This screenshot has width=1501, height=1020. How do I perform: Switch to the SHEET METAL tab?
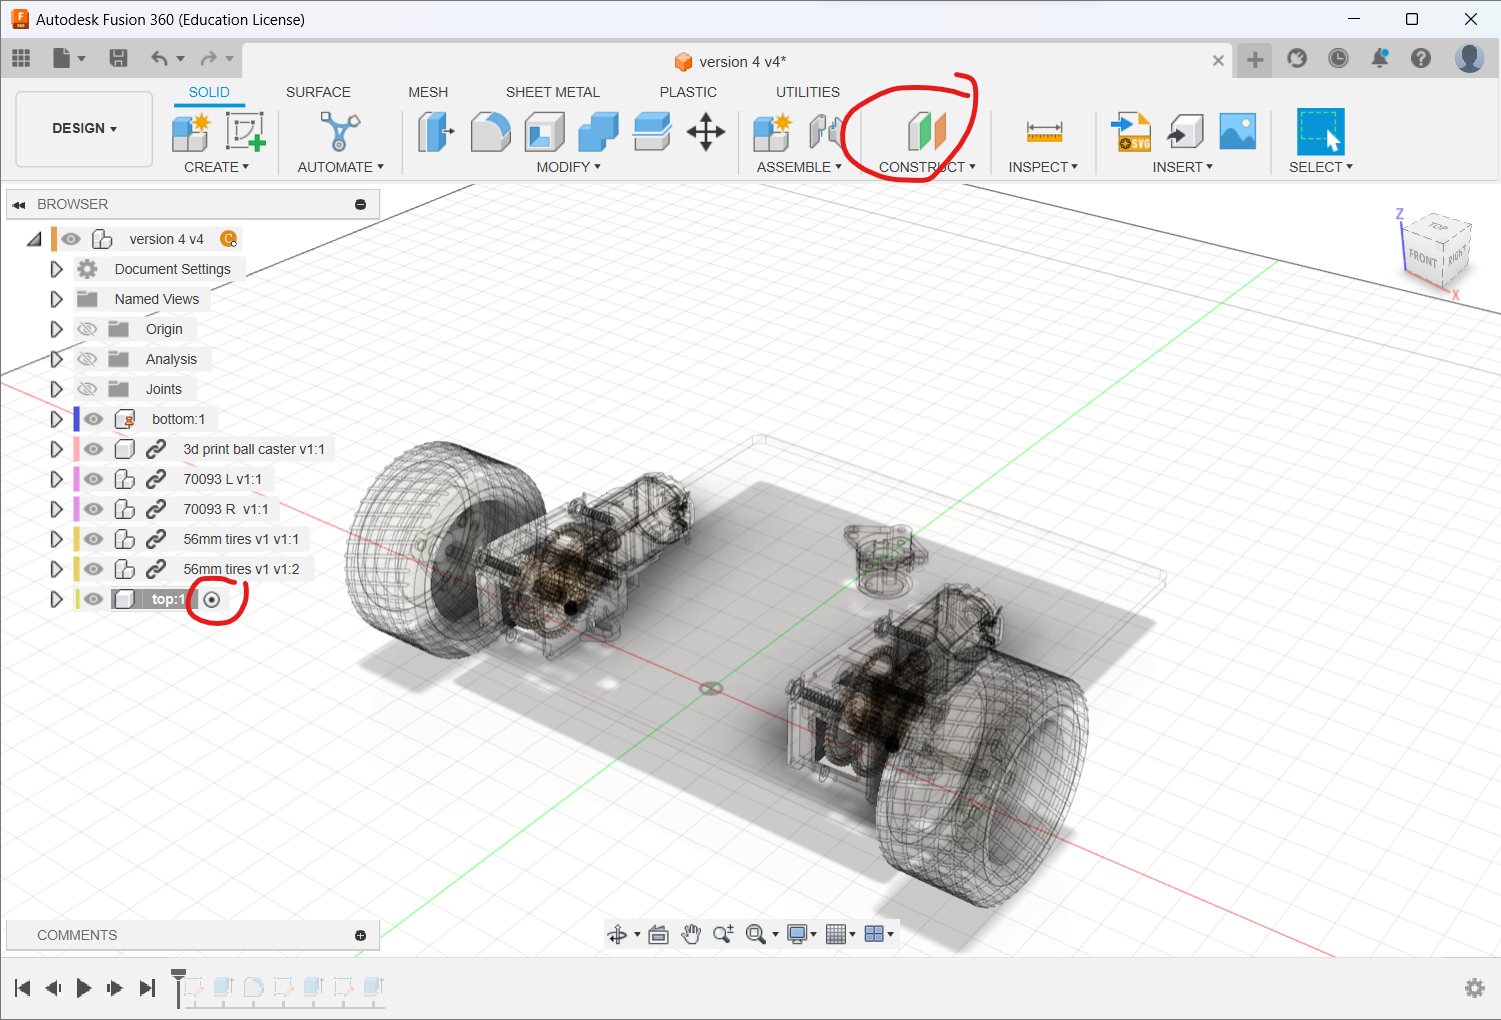point(552,92)
